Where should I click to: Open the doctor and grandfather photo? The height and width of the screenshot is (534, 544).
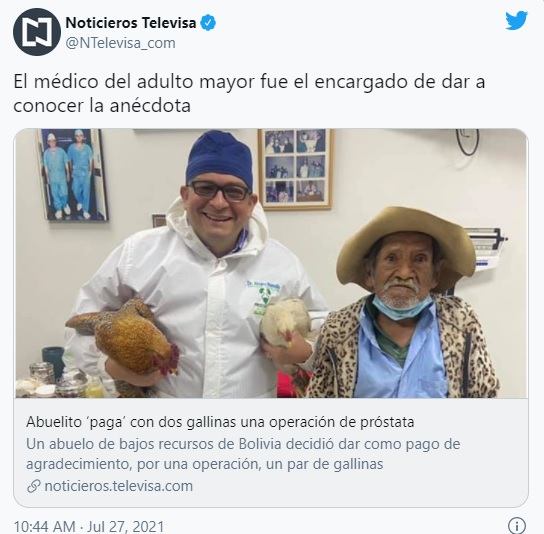click(x=271, y=263)
